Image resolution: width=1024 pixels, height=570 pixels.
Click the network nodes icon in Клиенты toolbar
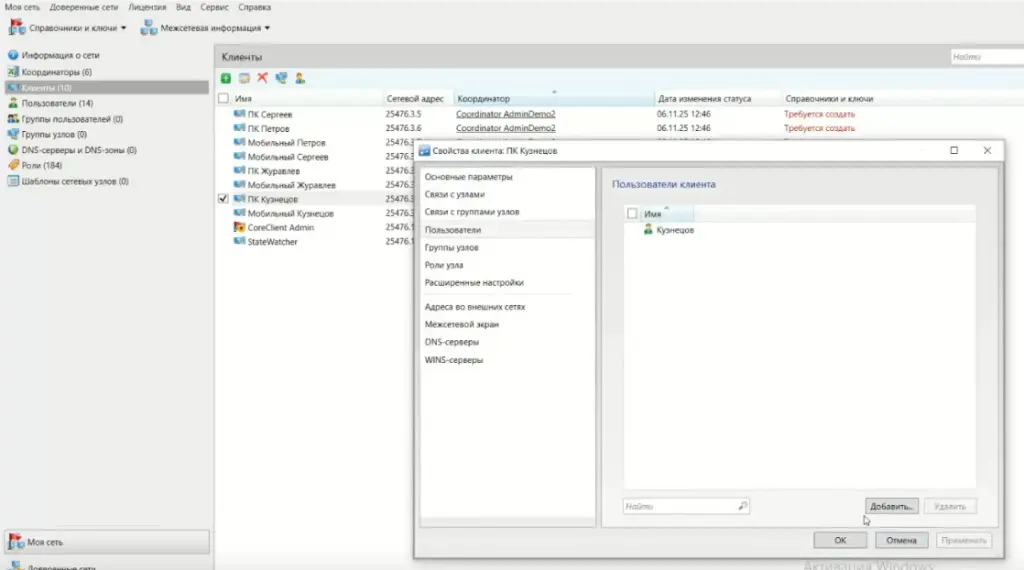tap(281, 78)
